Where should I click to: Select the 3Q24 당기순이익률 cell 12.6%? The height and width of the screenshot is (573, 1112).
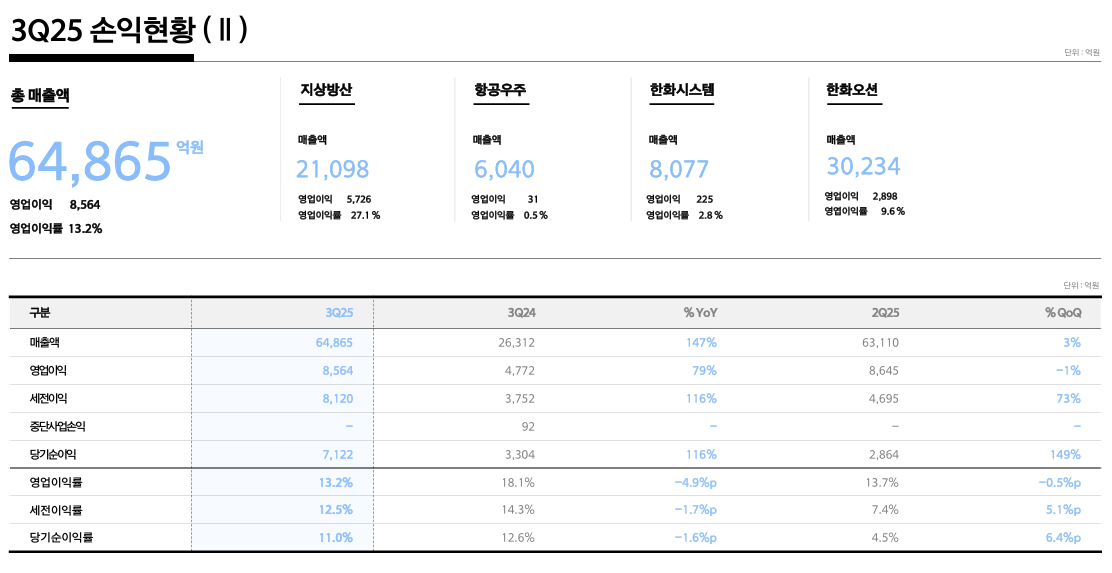[518, 538]
